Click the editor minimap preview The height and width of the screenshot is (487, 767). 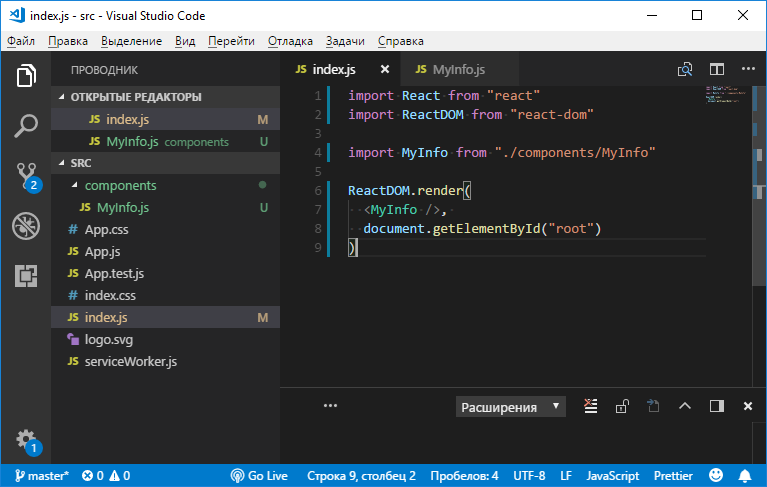[725, 94]
